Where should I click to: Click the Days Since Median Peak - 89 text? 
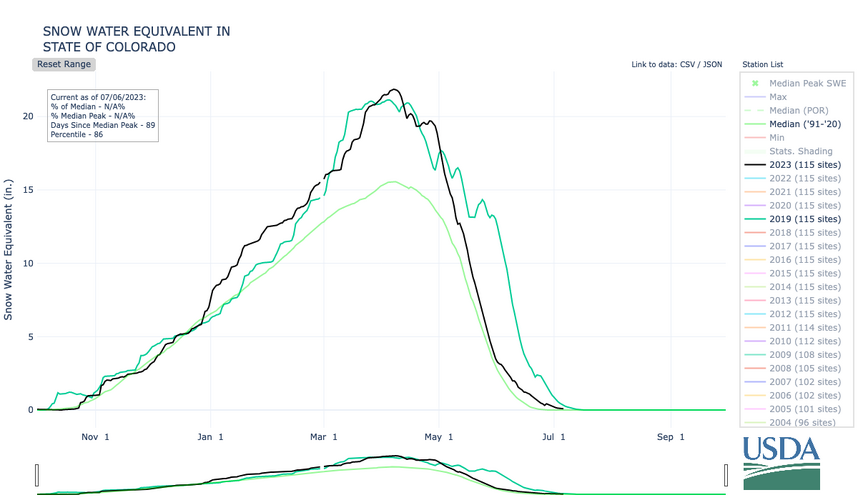coord(103,125)
